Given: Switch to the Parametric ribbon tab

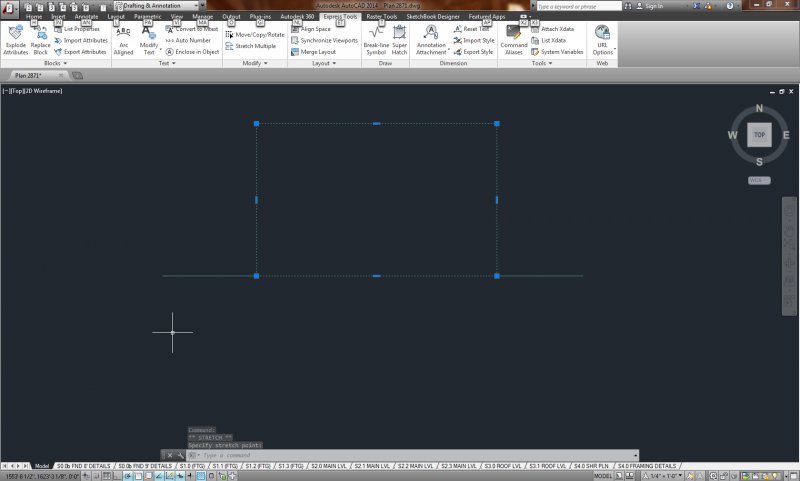Looking at the screenshot, I should point(147,17).
